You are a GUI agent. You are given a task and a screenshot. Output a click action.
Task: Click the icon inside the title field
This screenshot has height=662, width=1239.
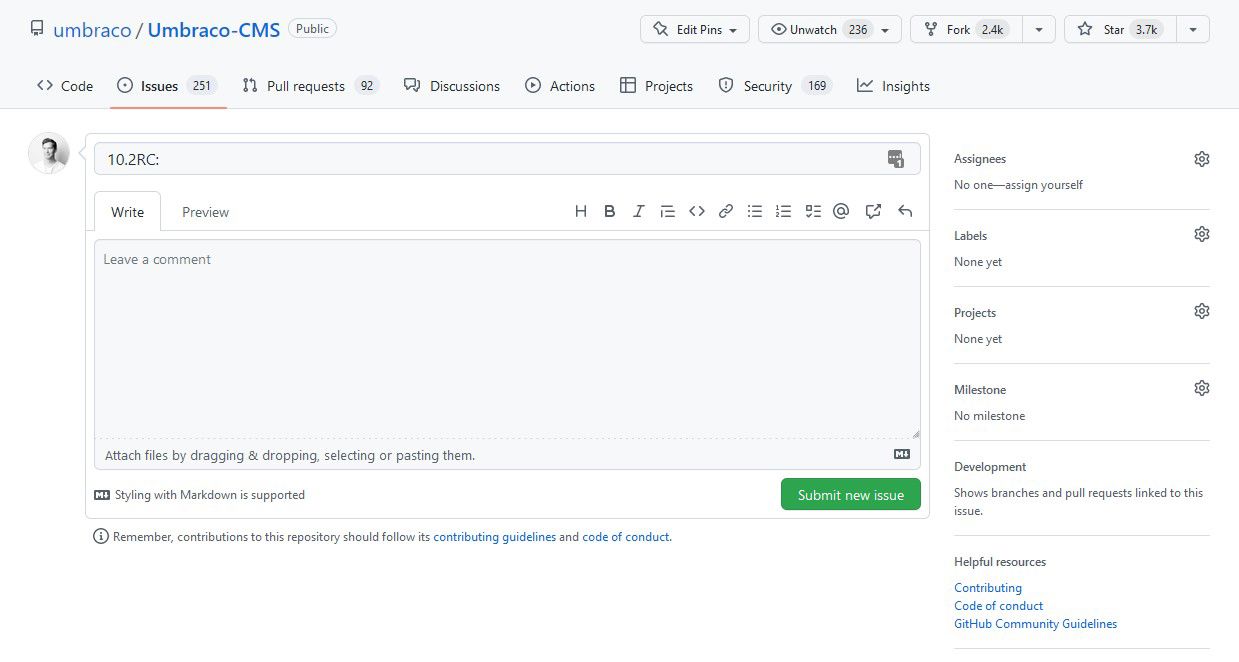coord(896,158)
